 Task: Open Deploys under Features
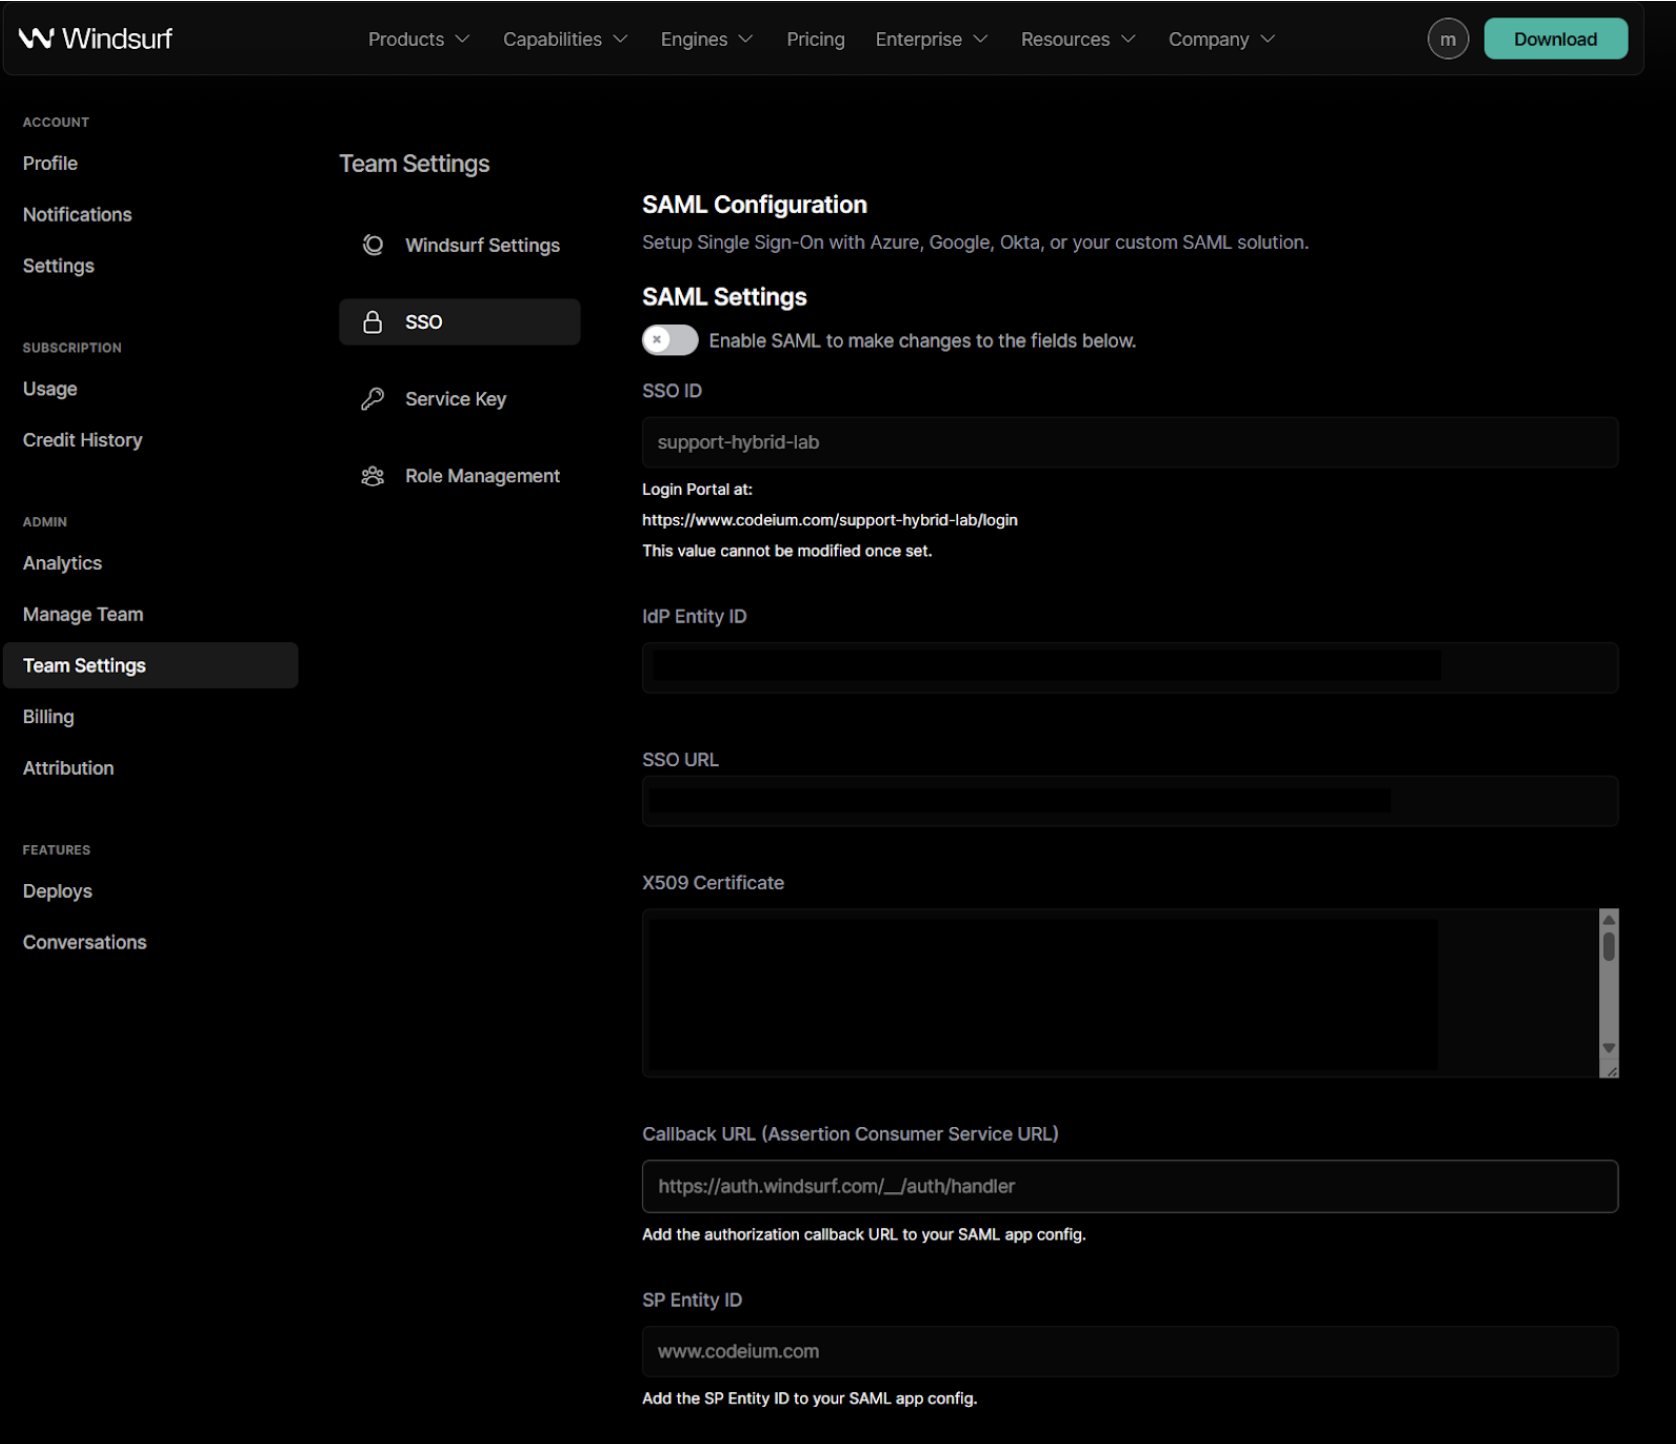57,891
